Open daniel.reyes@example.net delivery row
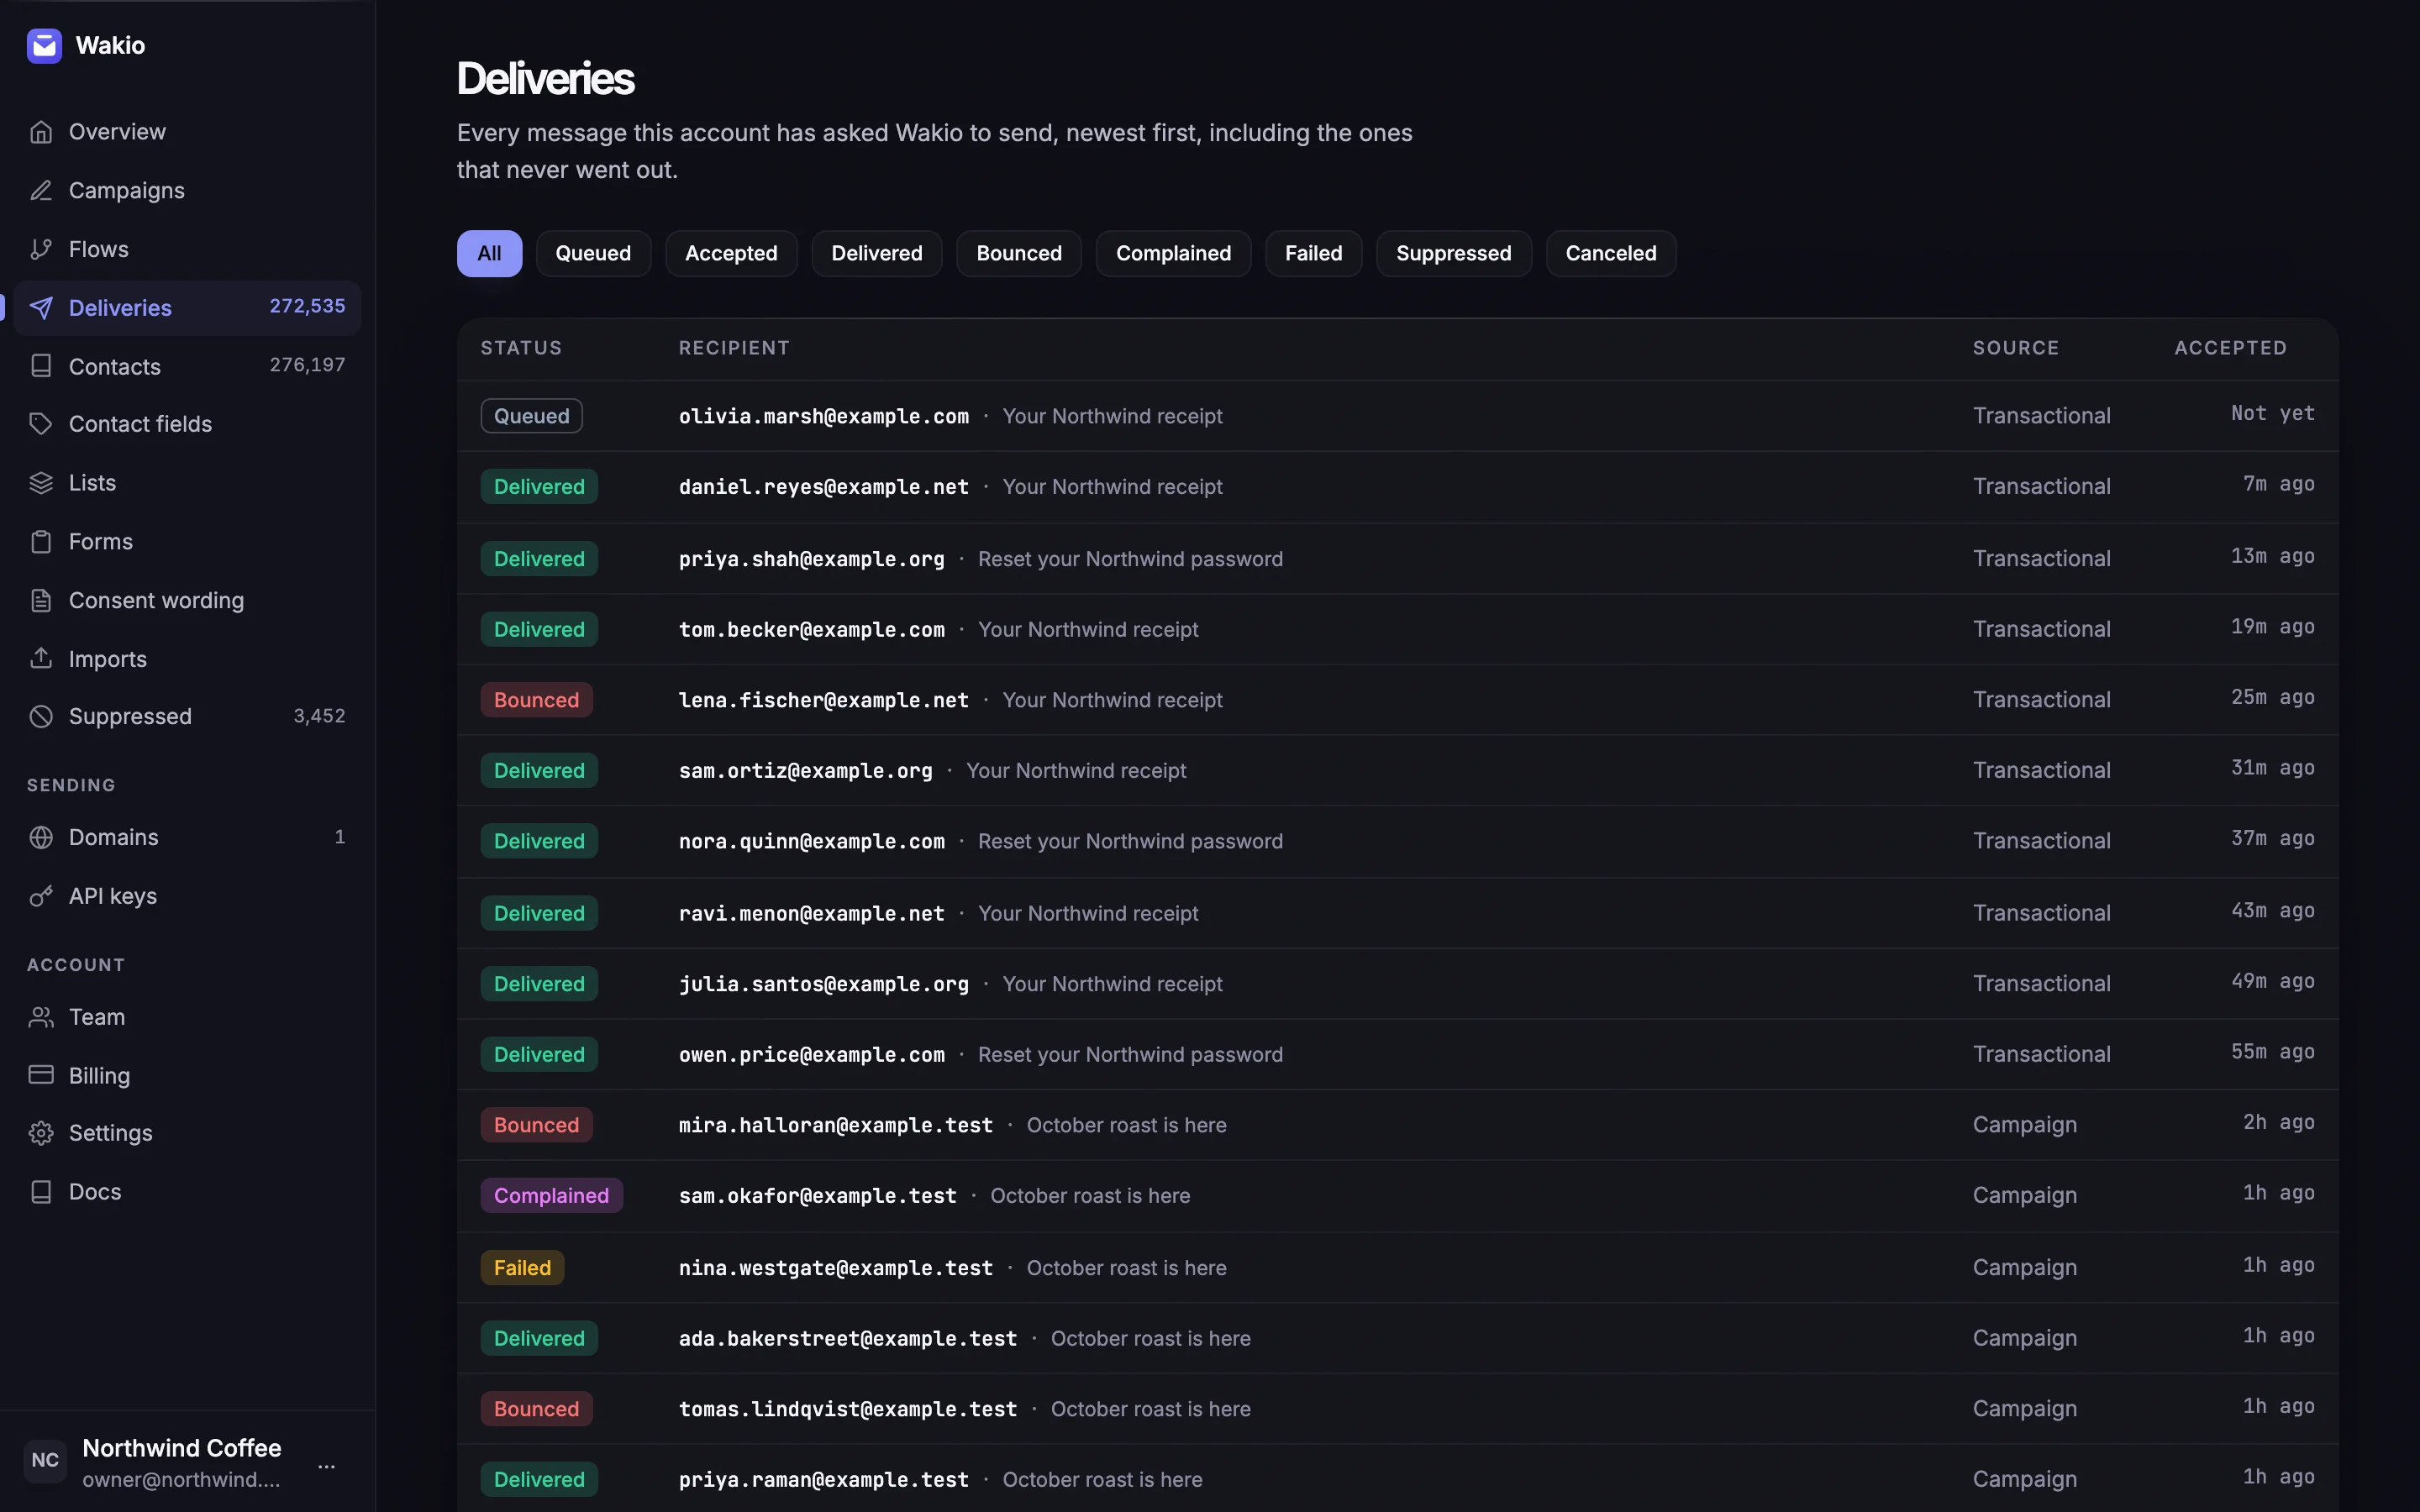2420x1512 pixels. [1397, 487]
